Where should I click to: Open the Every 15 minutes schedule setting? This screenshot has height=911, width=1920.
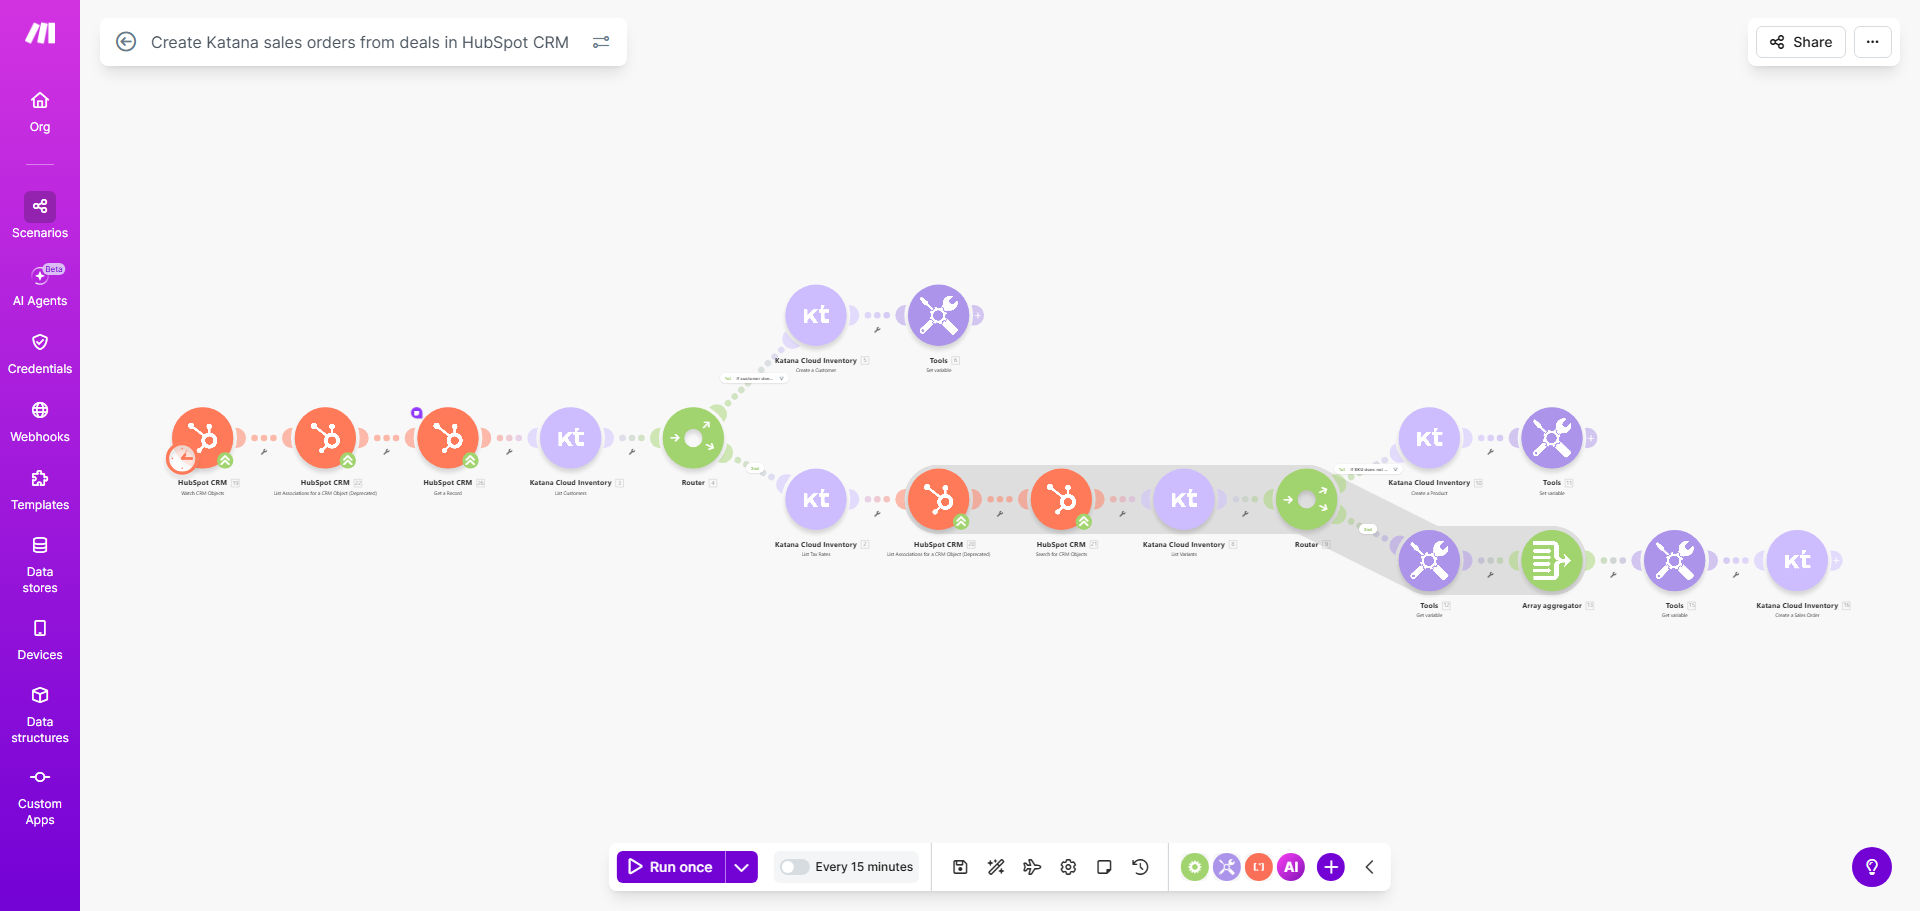(864, 867)
